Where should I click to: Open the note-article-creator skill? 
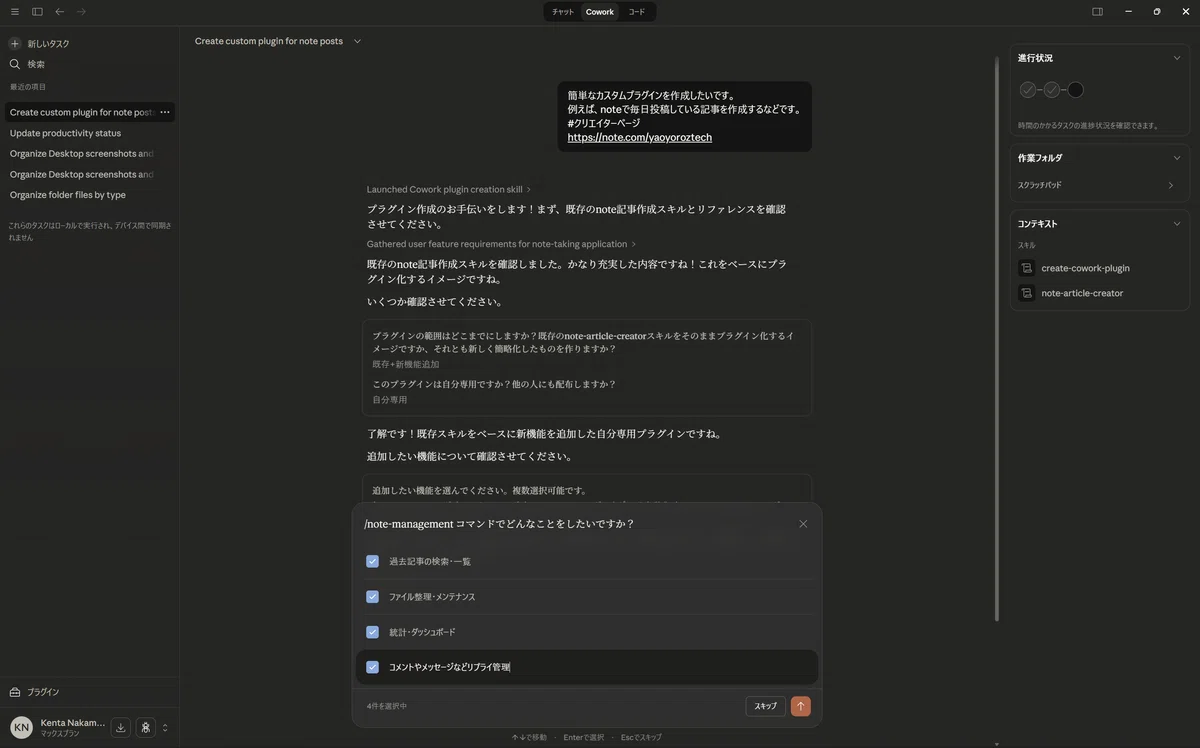coord(1082,293)
